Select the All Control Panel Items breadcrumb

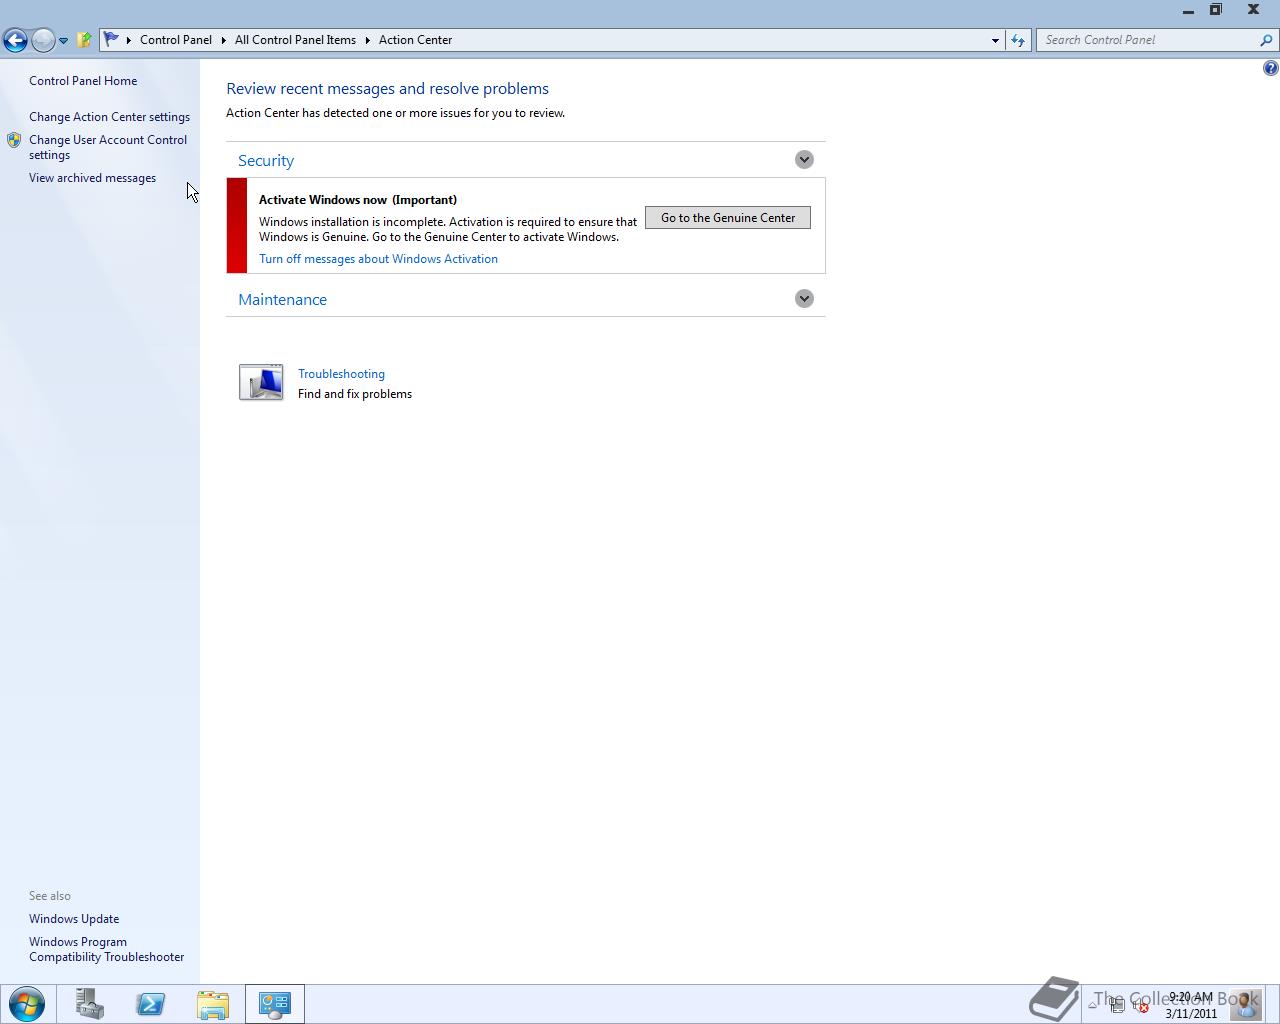(295, 40)
